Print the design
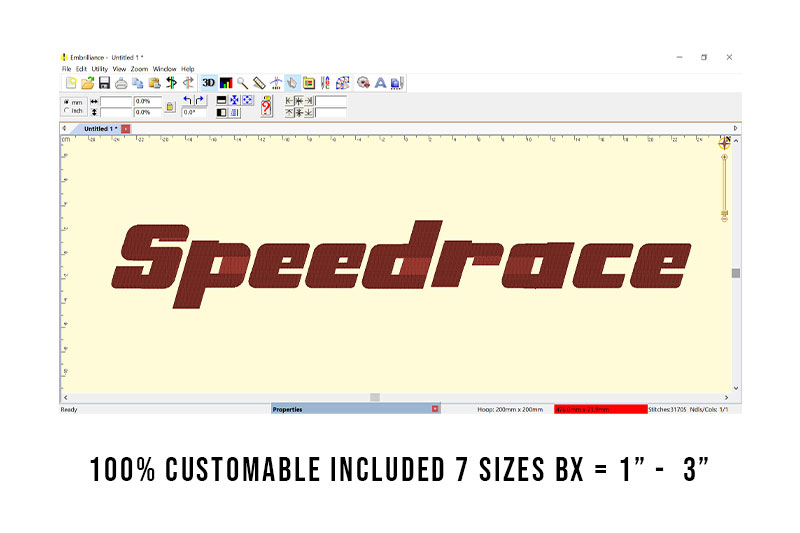The image size is (800, 533). tap(121, 83)
